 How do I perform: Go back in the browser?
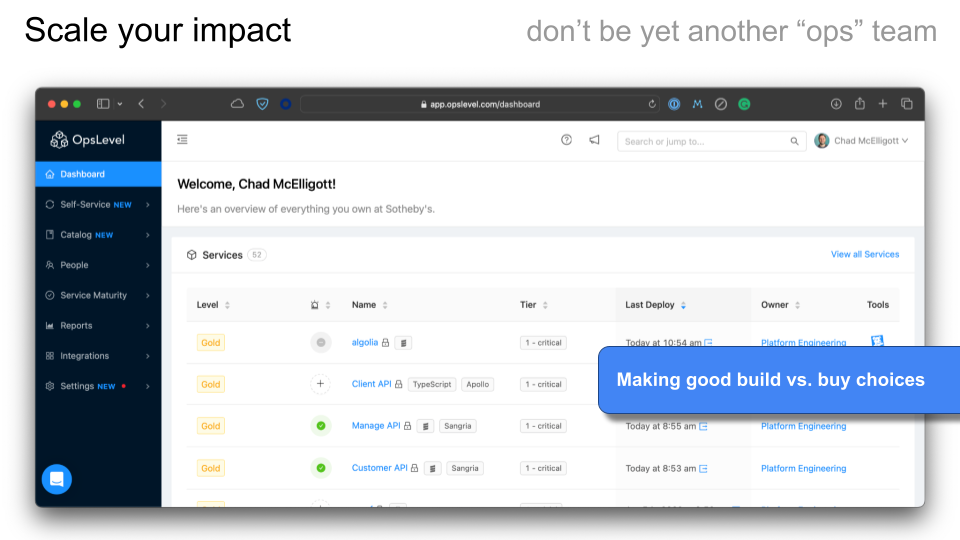coord(141,104)
